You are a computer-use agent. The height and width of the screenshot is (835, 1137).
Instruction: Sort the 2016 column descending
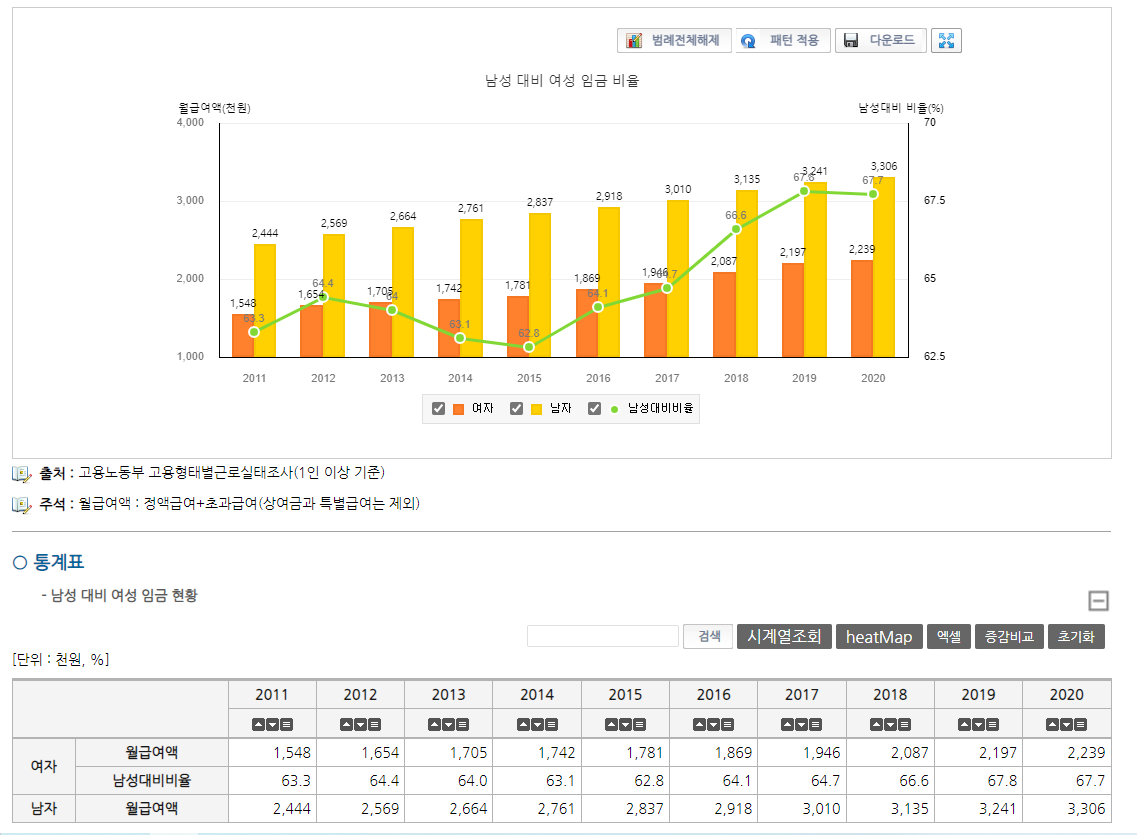pos(714,724)
